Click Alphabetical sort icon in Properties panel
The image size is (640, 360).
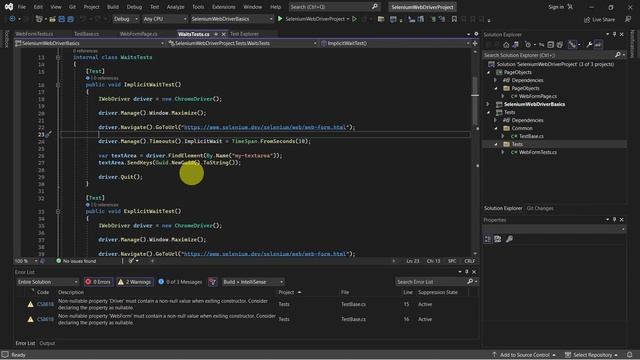tap(498, 239)
